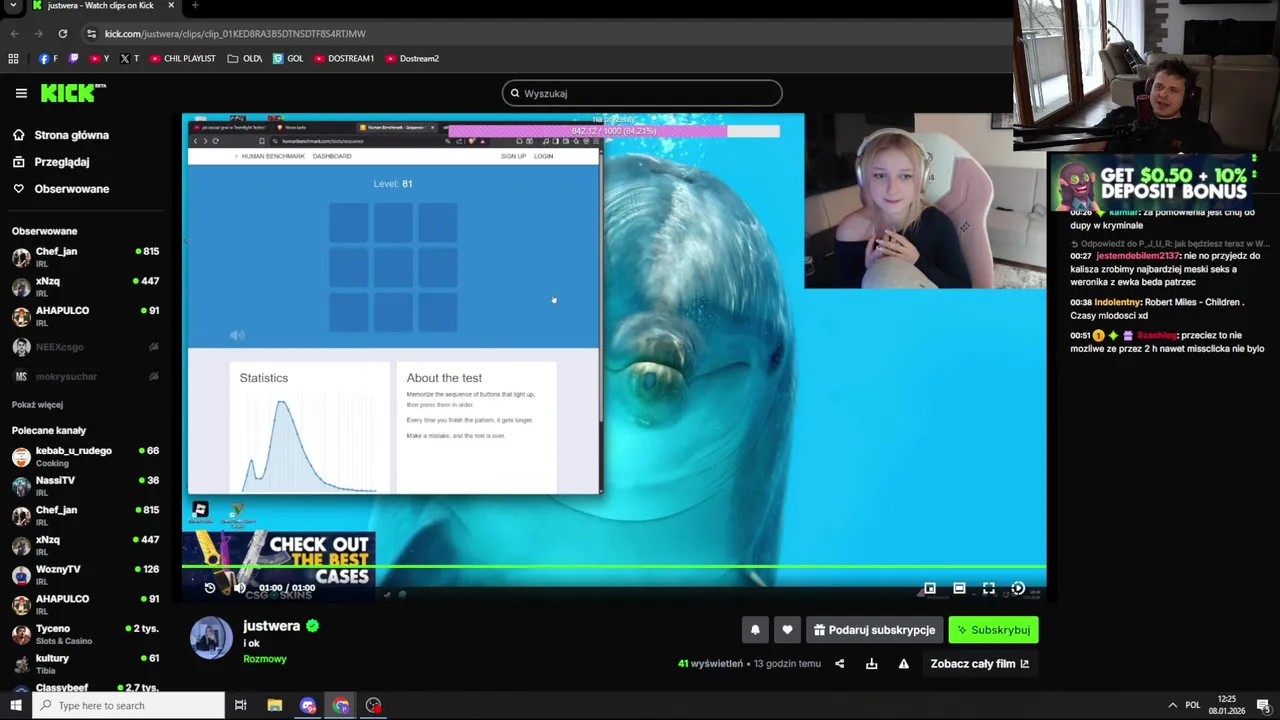Open Zobacz cały film link
This screenshot has height=720, width=1280.
click(x=979, y=664)
